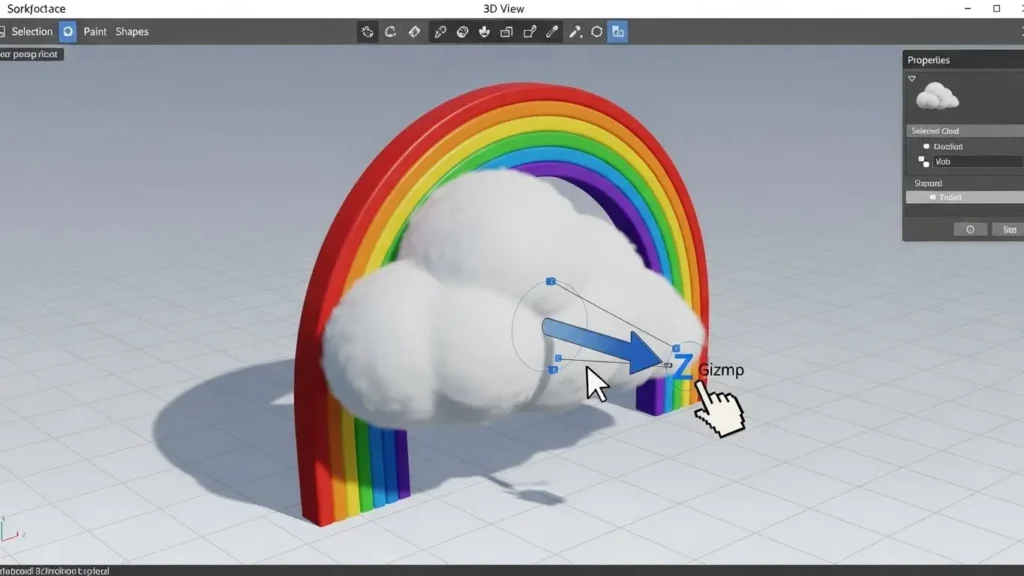1024x576 pixels.
Task: Activate the eyedropper pick tool icon
Action: [552, 31]
